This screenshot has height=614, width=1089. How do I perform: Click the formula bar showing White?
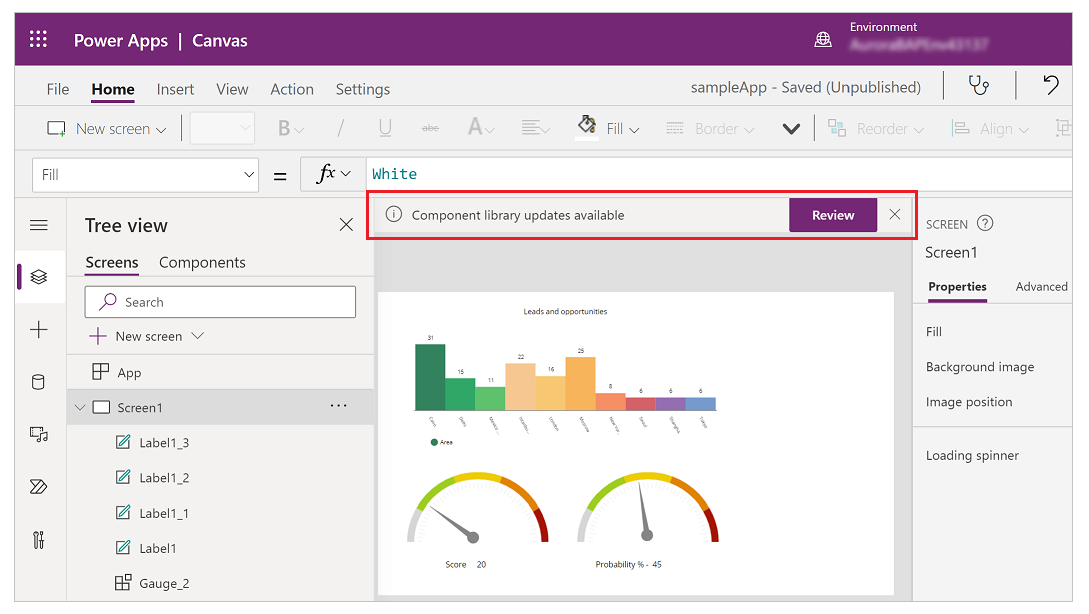(719, 174)
